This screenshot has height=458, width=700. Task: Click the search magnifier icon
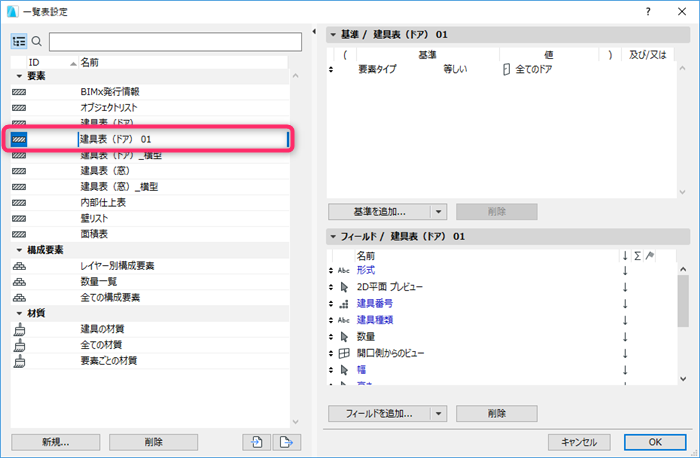37,42
